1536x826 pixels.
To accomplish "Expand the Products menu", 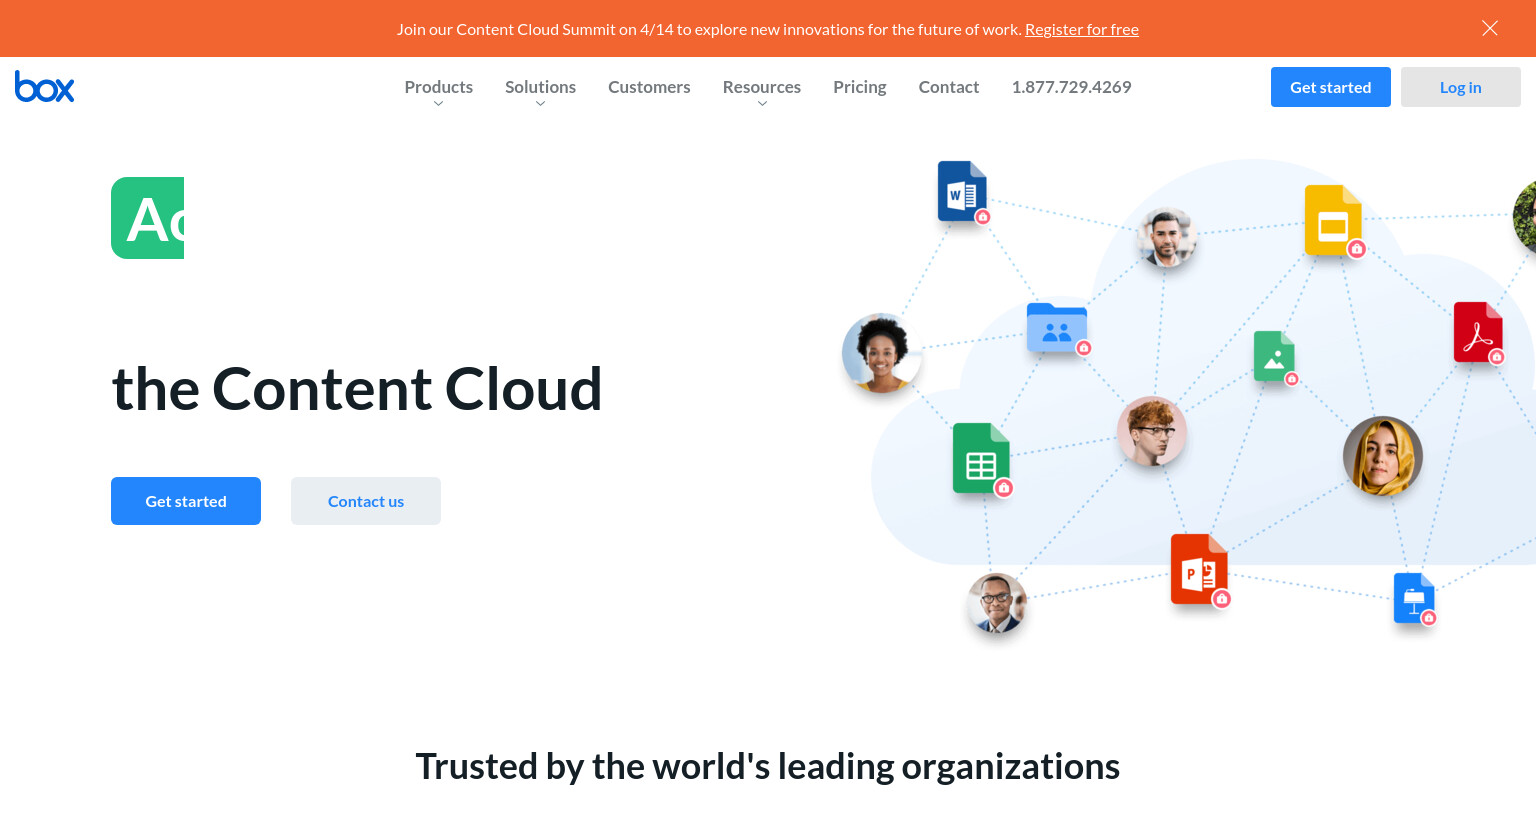I will coord(438,89).
